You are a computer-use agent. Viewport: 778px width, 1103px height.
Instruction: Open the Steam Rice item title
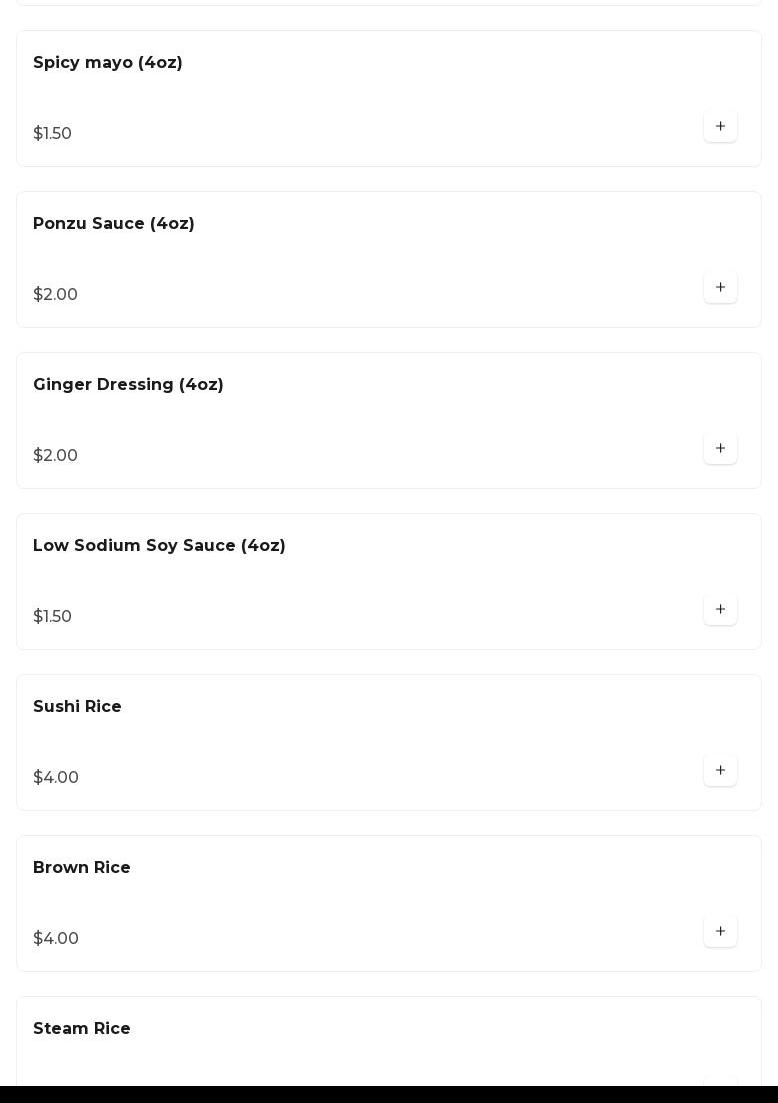(x=82, y=1029)
